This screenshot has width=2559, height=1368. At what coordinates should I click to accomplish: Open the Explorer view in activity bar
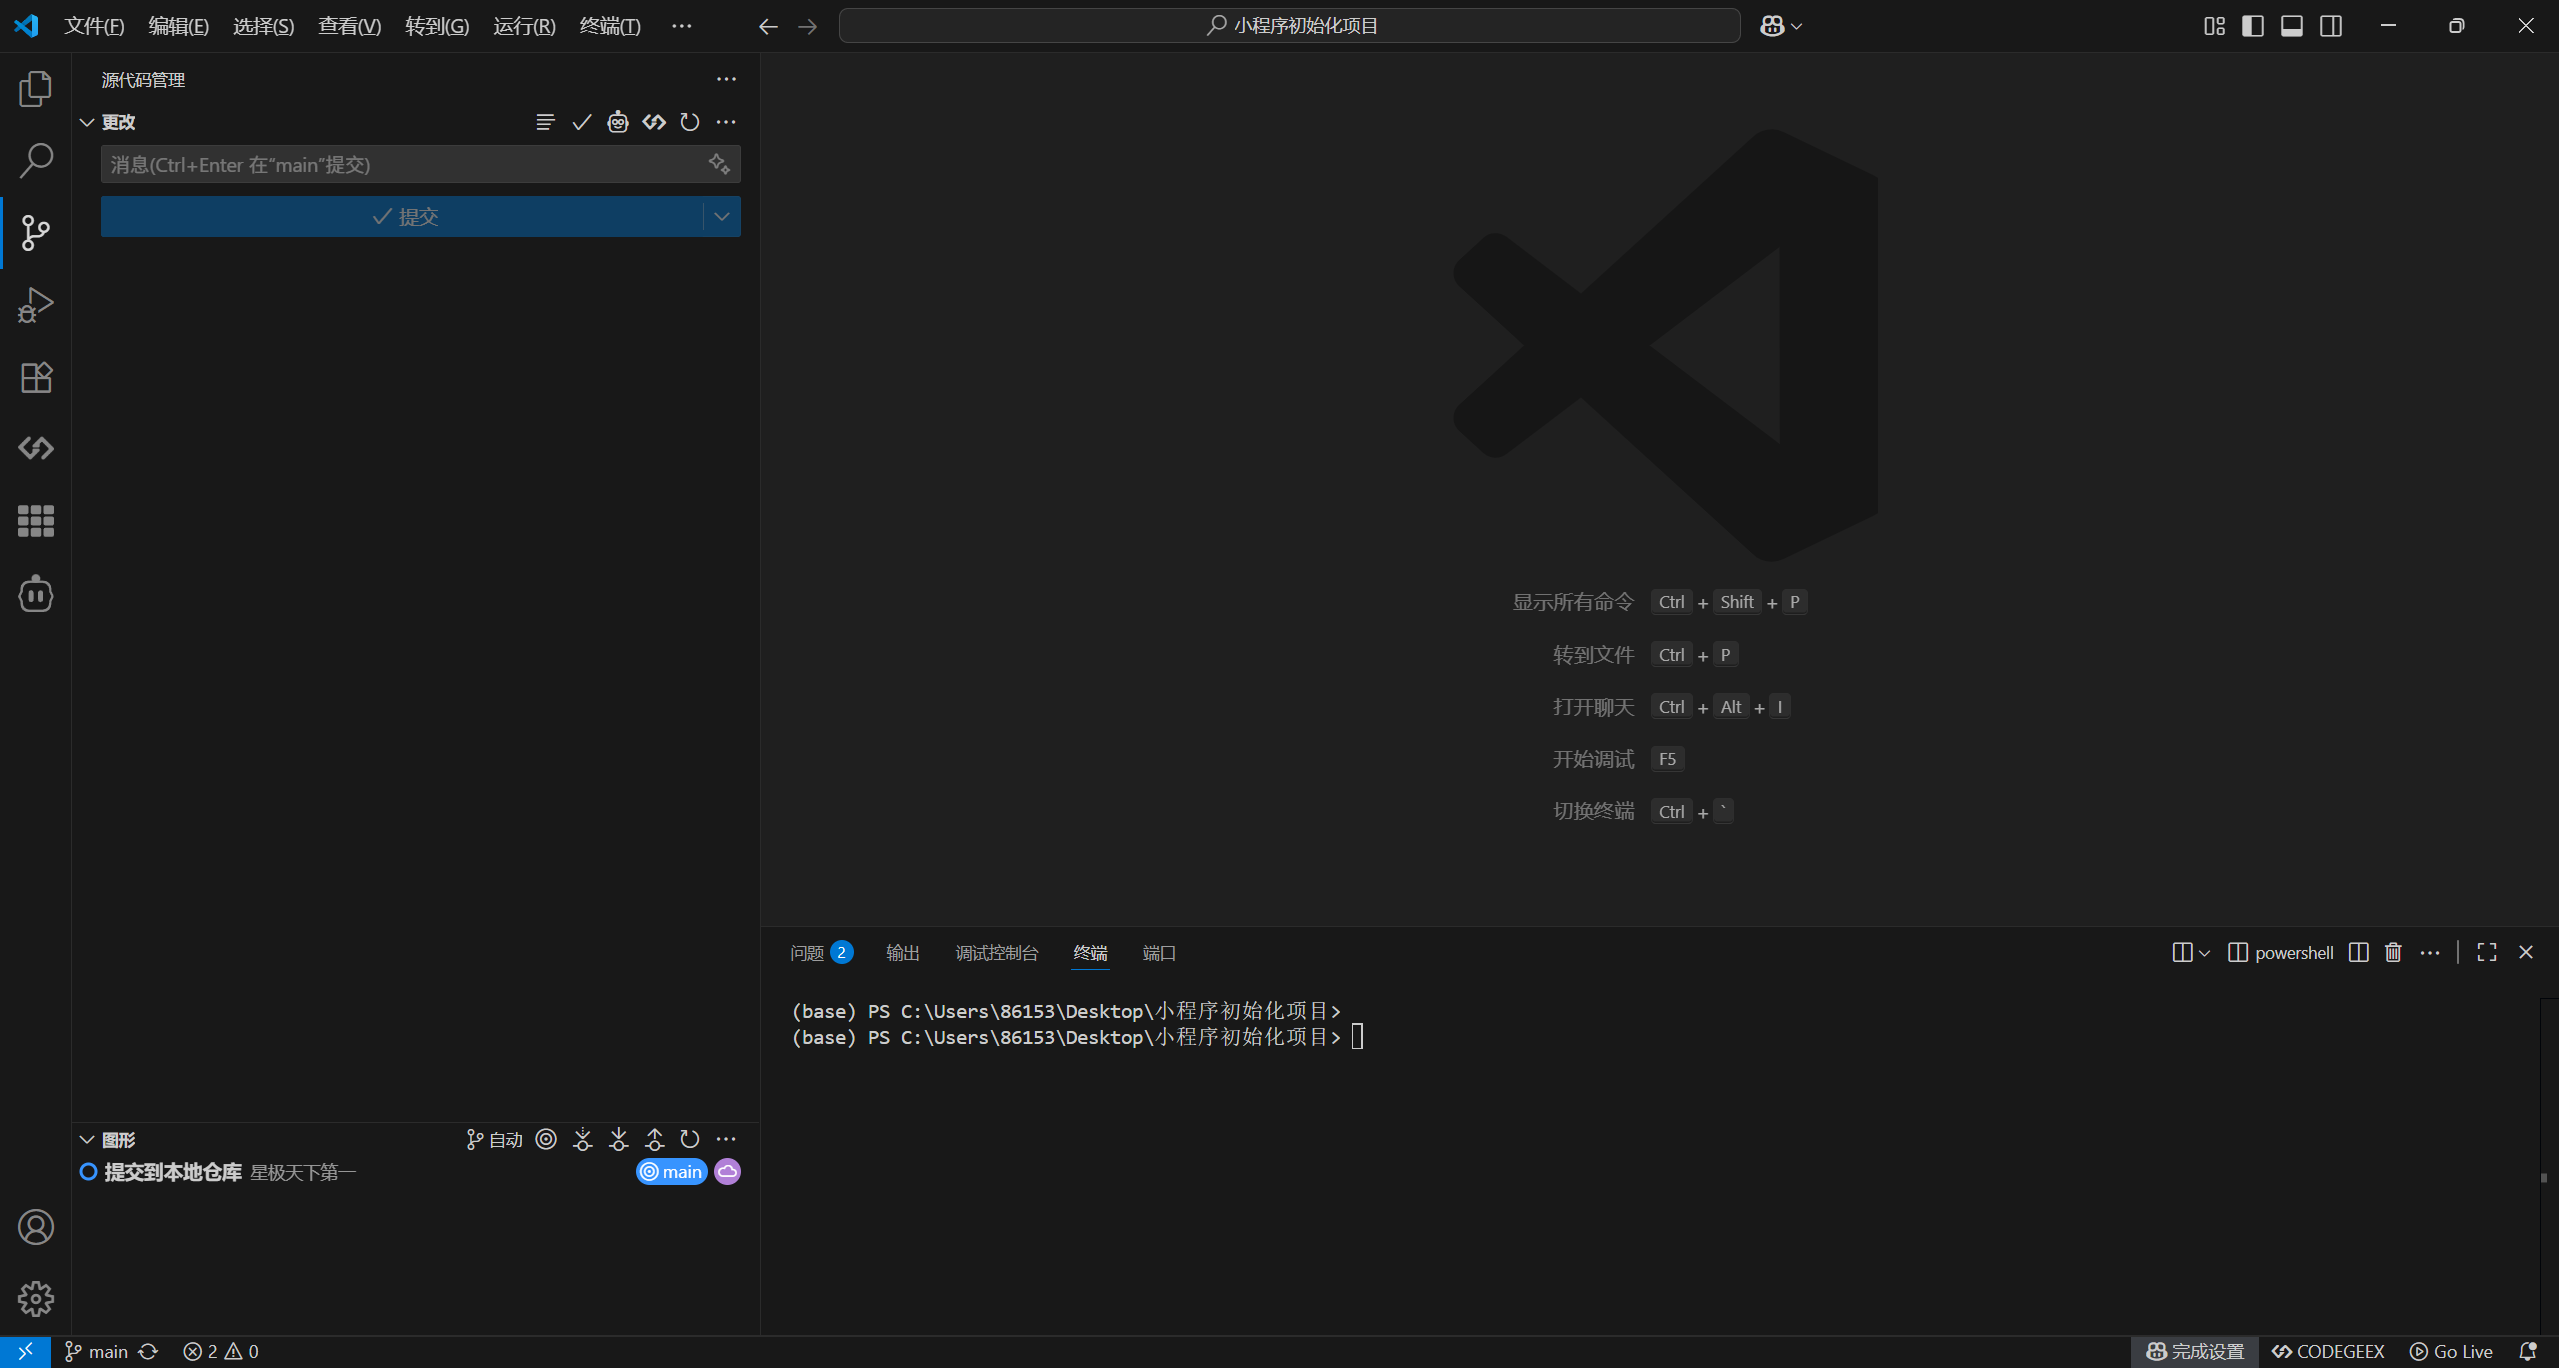pos(36,89)
